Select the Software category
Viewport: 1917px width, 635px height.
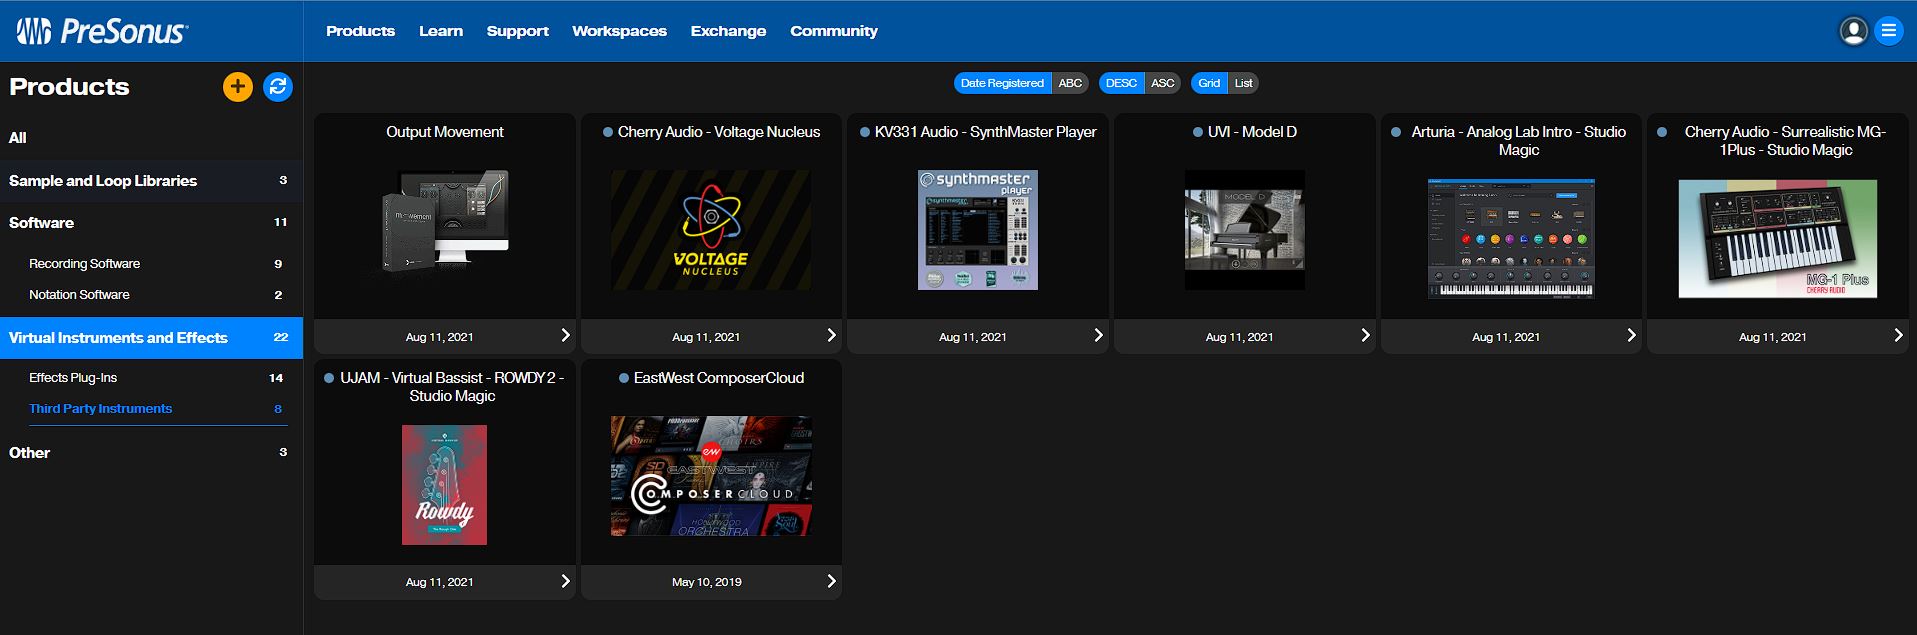tap(151, 223)
